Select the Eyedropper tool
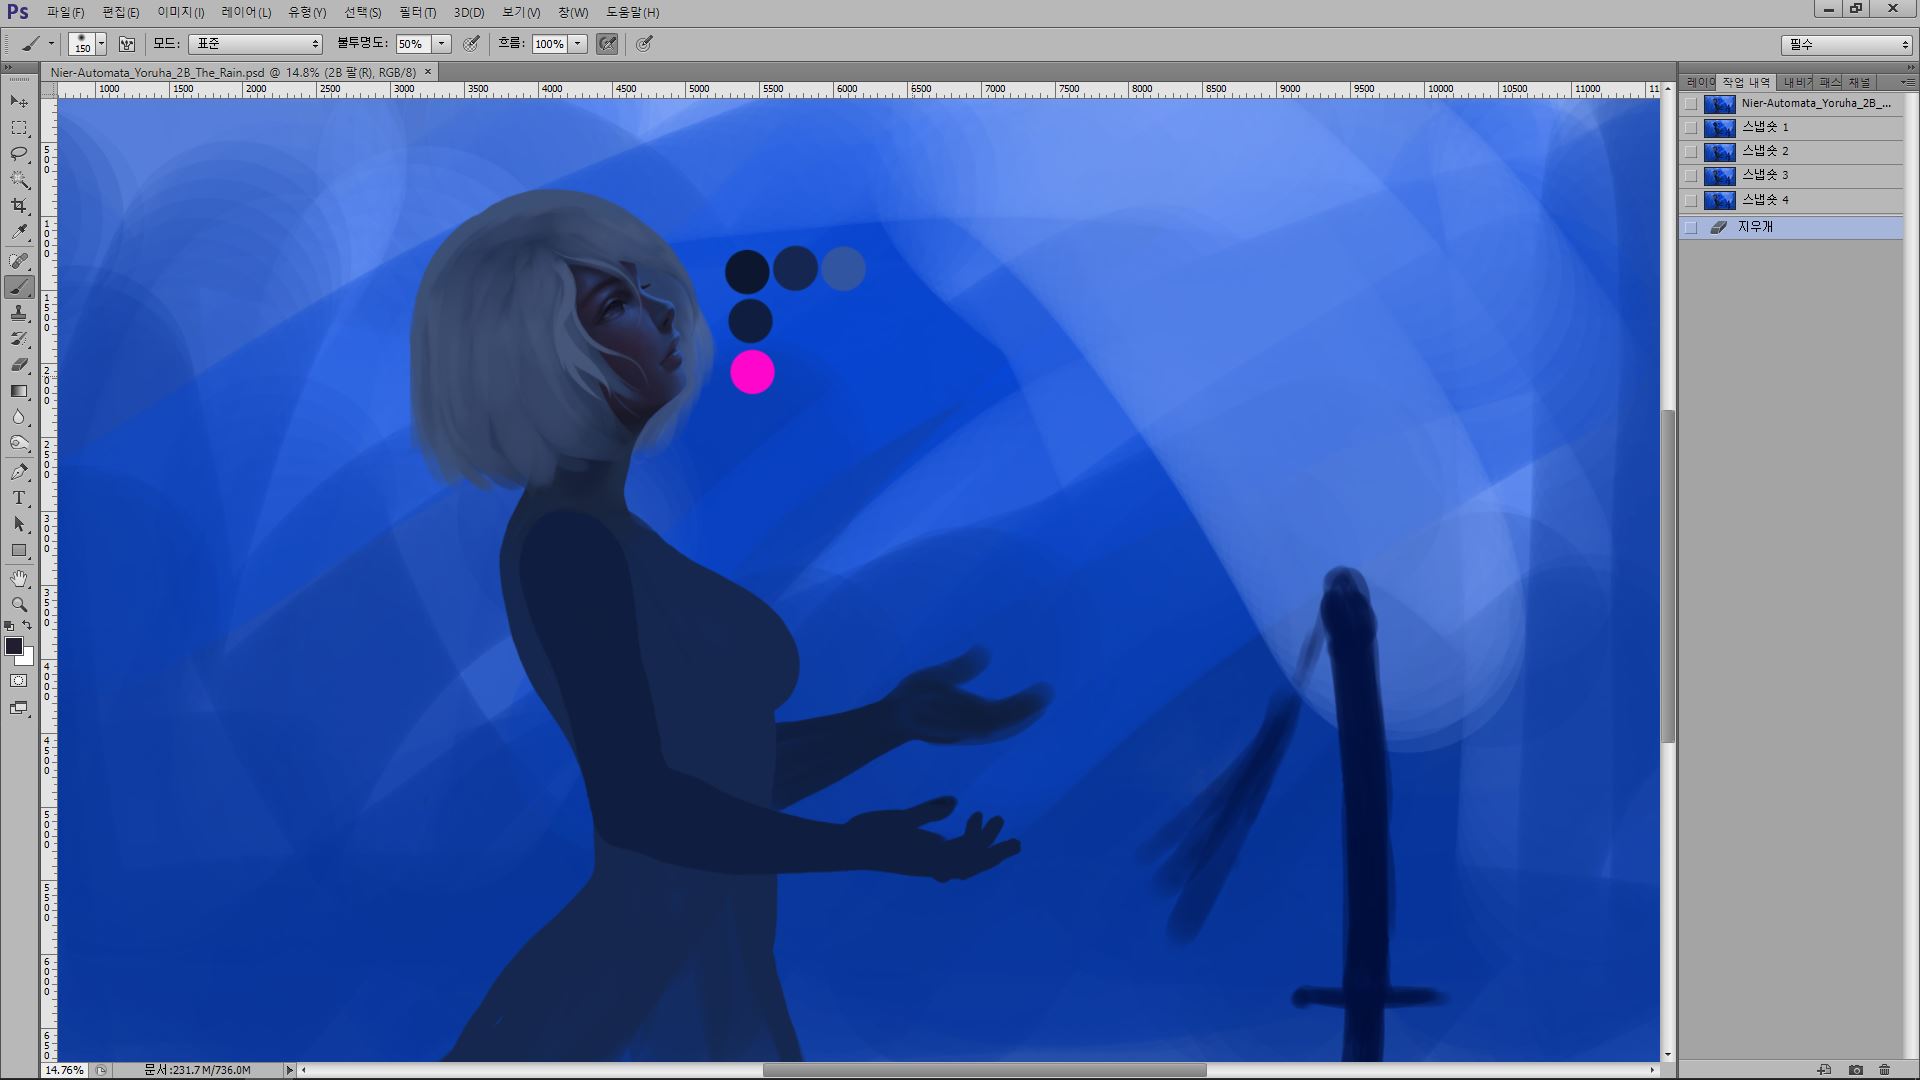This screenshot has height=1080, width=1920. 19,232
